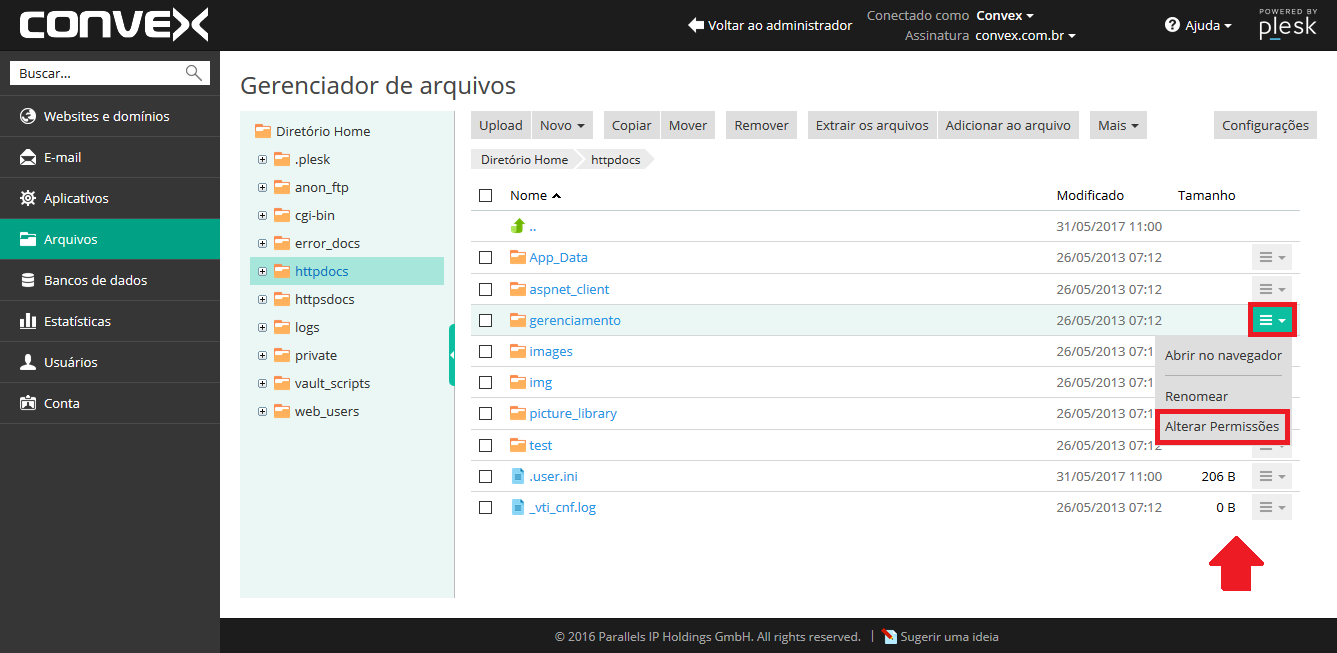Expand the anon_ftp tree node
The width and height of the screenshot is (1337, 653).
tap(262, 187)
